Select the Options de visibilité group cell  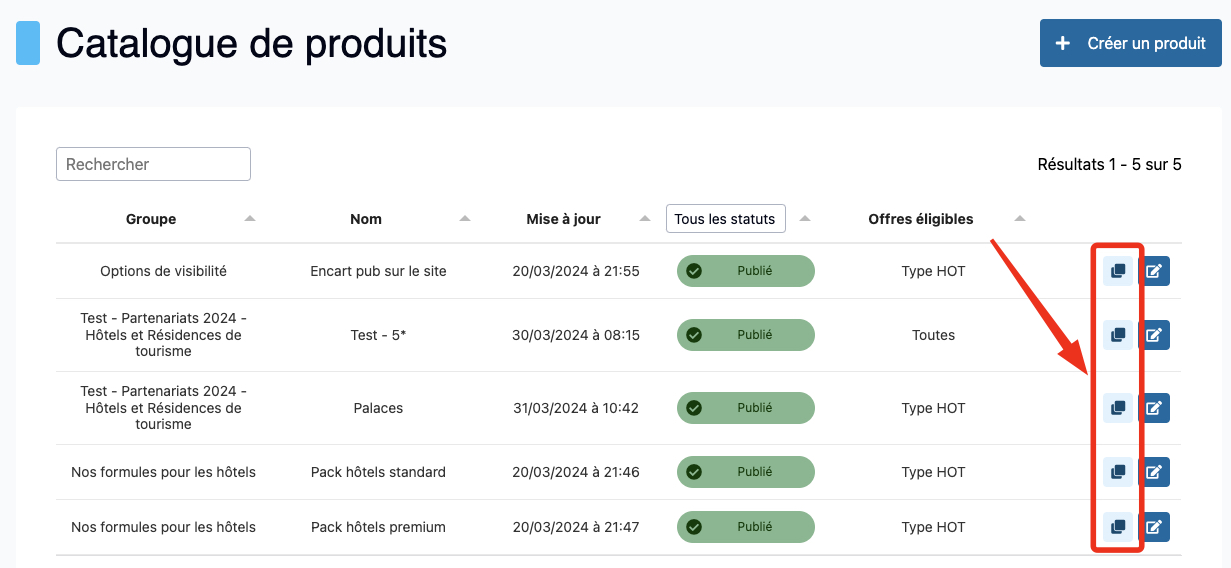point(164,271)
